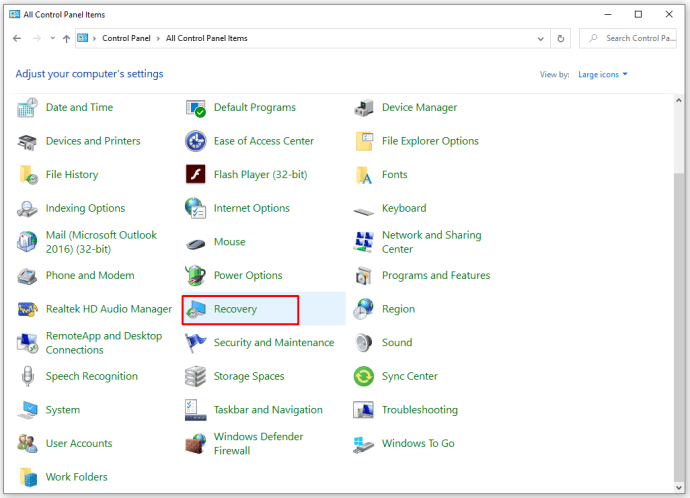The image size is (690, 498).
Task: Click the RemoteApp and Desktop Connections icon
Action: click(x=27, y=343)
